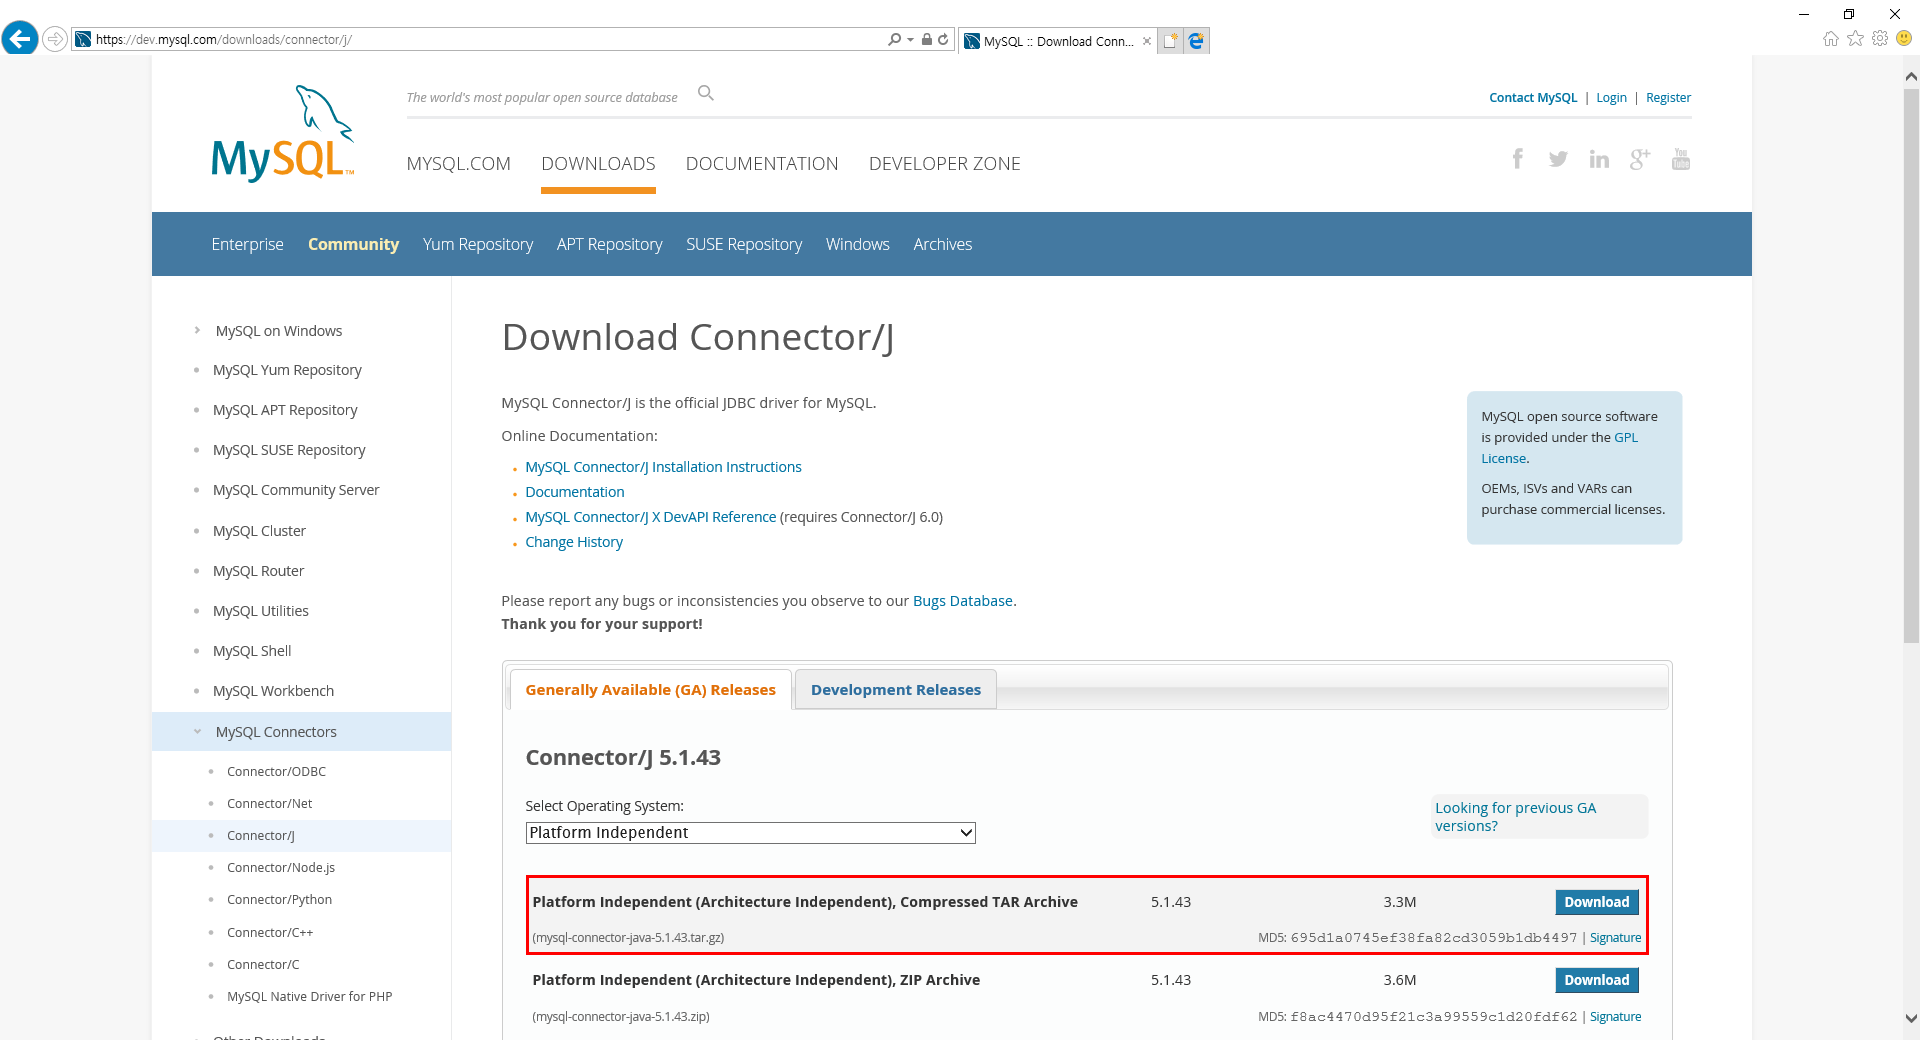Open MySQL Yum Repository sidebar item

(x=287, y=370)
